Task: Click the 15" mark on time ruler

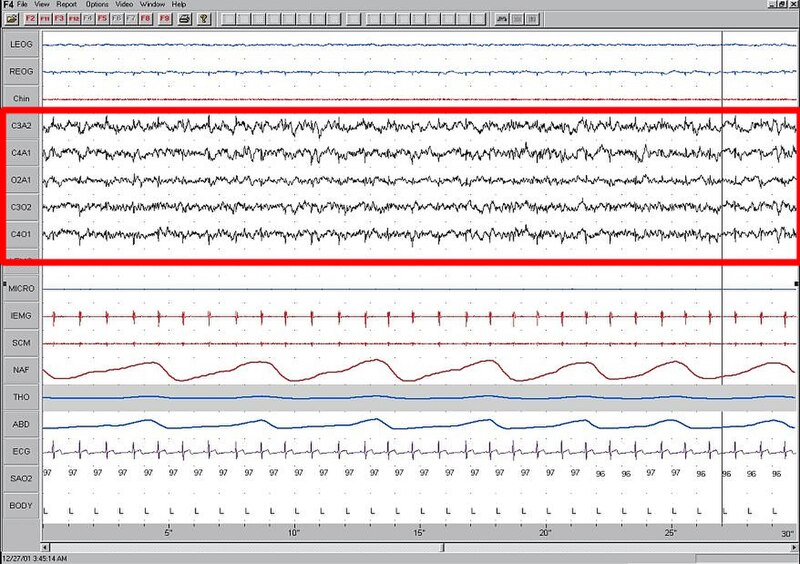Action: coord(419,531)
